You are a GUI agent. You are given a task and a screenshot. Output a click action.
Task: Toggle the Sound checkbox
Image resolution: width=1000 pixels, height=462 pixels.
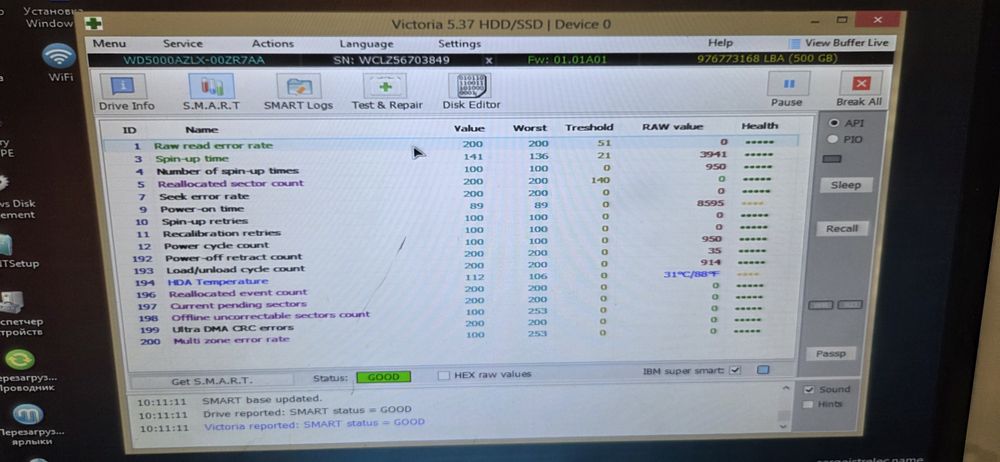(x=809, y=389)
